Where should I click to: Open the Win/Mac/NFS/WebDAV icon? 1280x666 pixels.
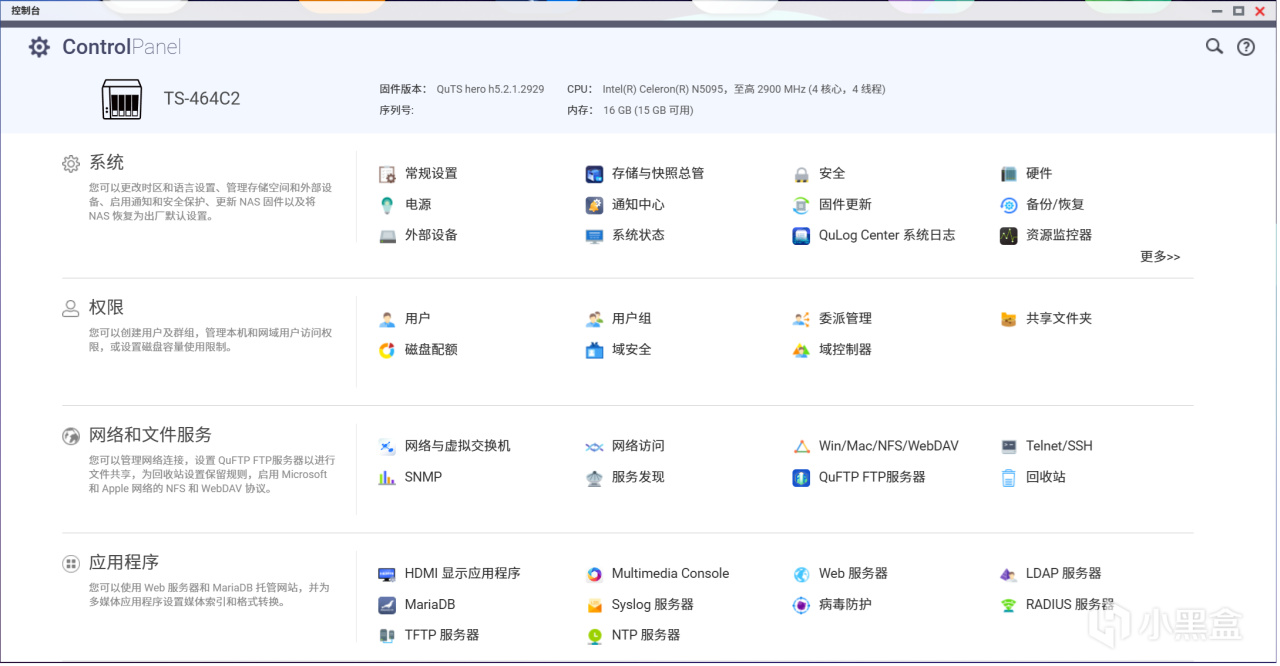point(801,447)
